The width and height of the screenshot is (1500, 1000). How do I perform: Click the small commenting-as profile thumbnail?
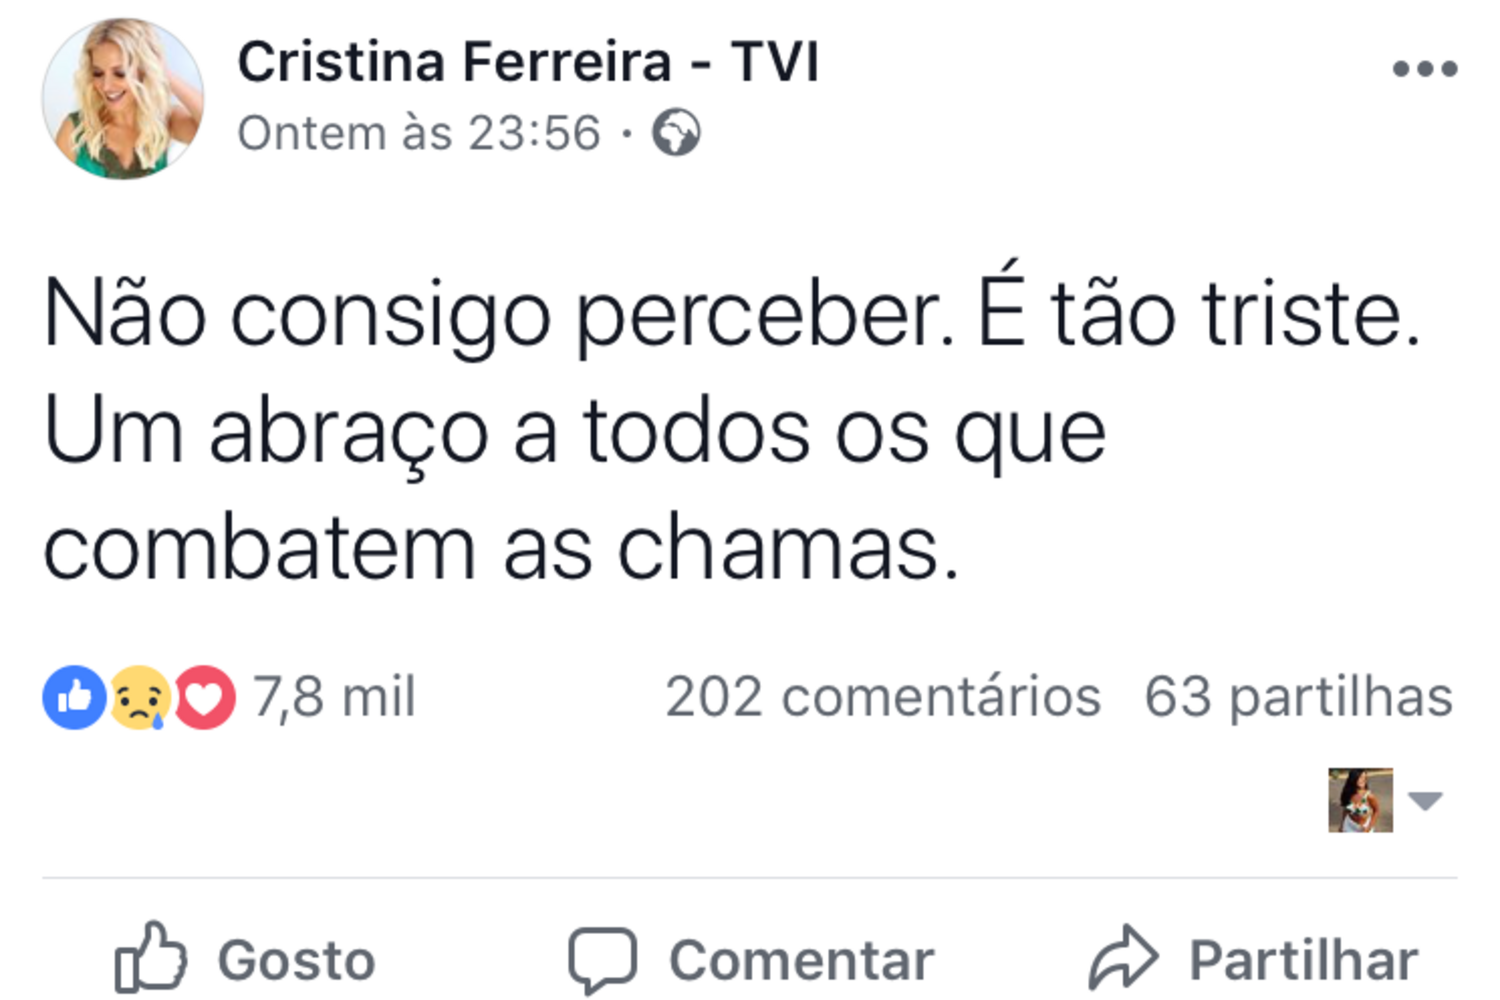coord(1360,800)
